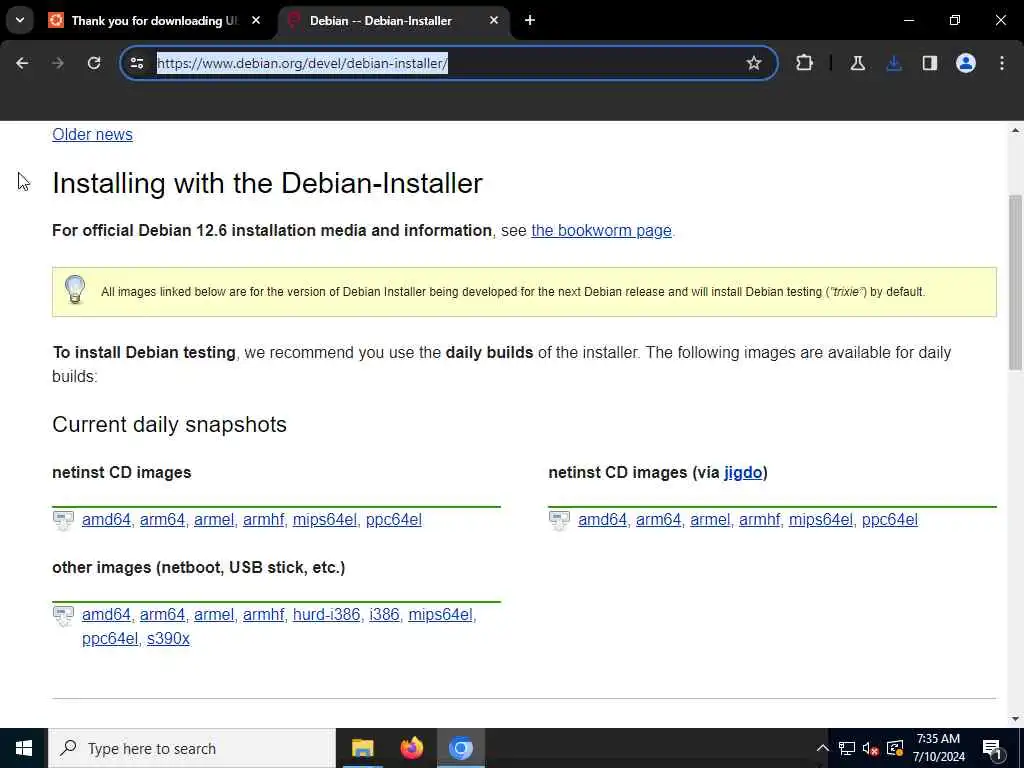The image size is (1024, 768).
Task: Download amd64 netinst CD image
Action: click(x=106, y=520)
